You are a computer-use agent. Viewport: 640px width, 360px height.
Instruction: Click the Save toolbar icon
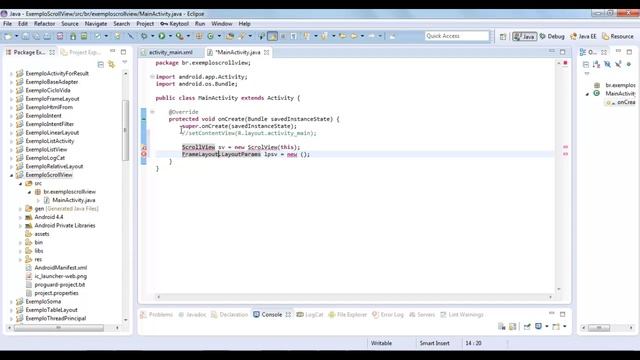pos(25,36)
